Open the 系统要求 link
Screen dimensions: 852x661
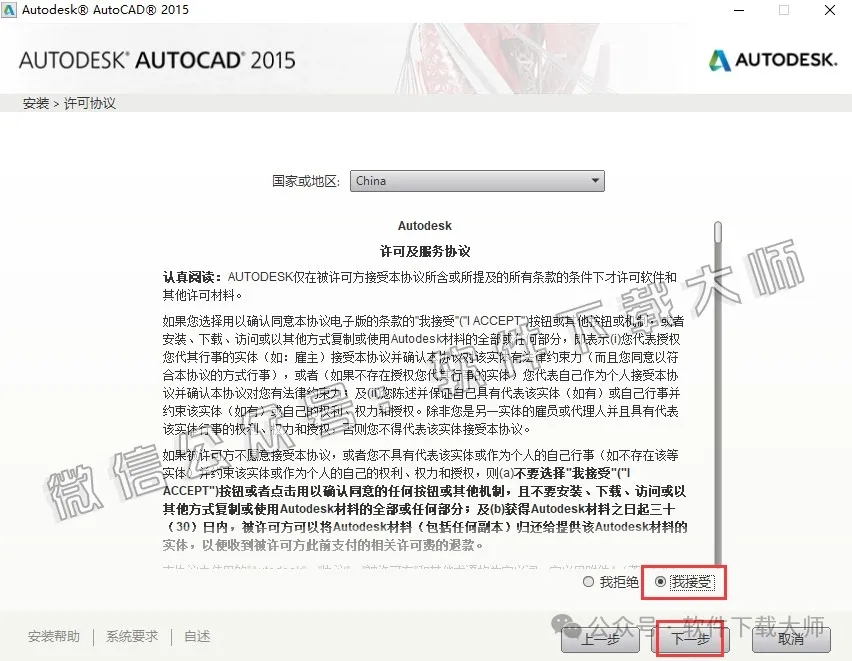pyautogui.click(x=131, y=635)
